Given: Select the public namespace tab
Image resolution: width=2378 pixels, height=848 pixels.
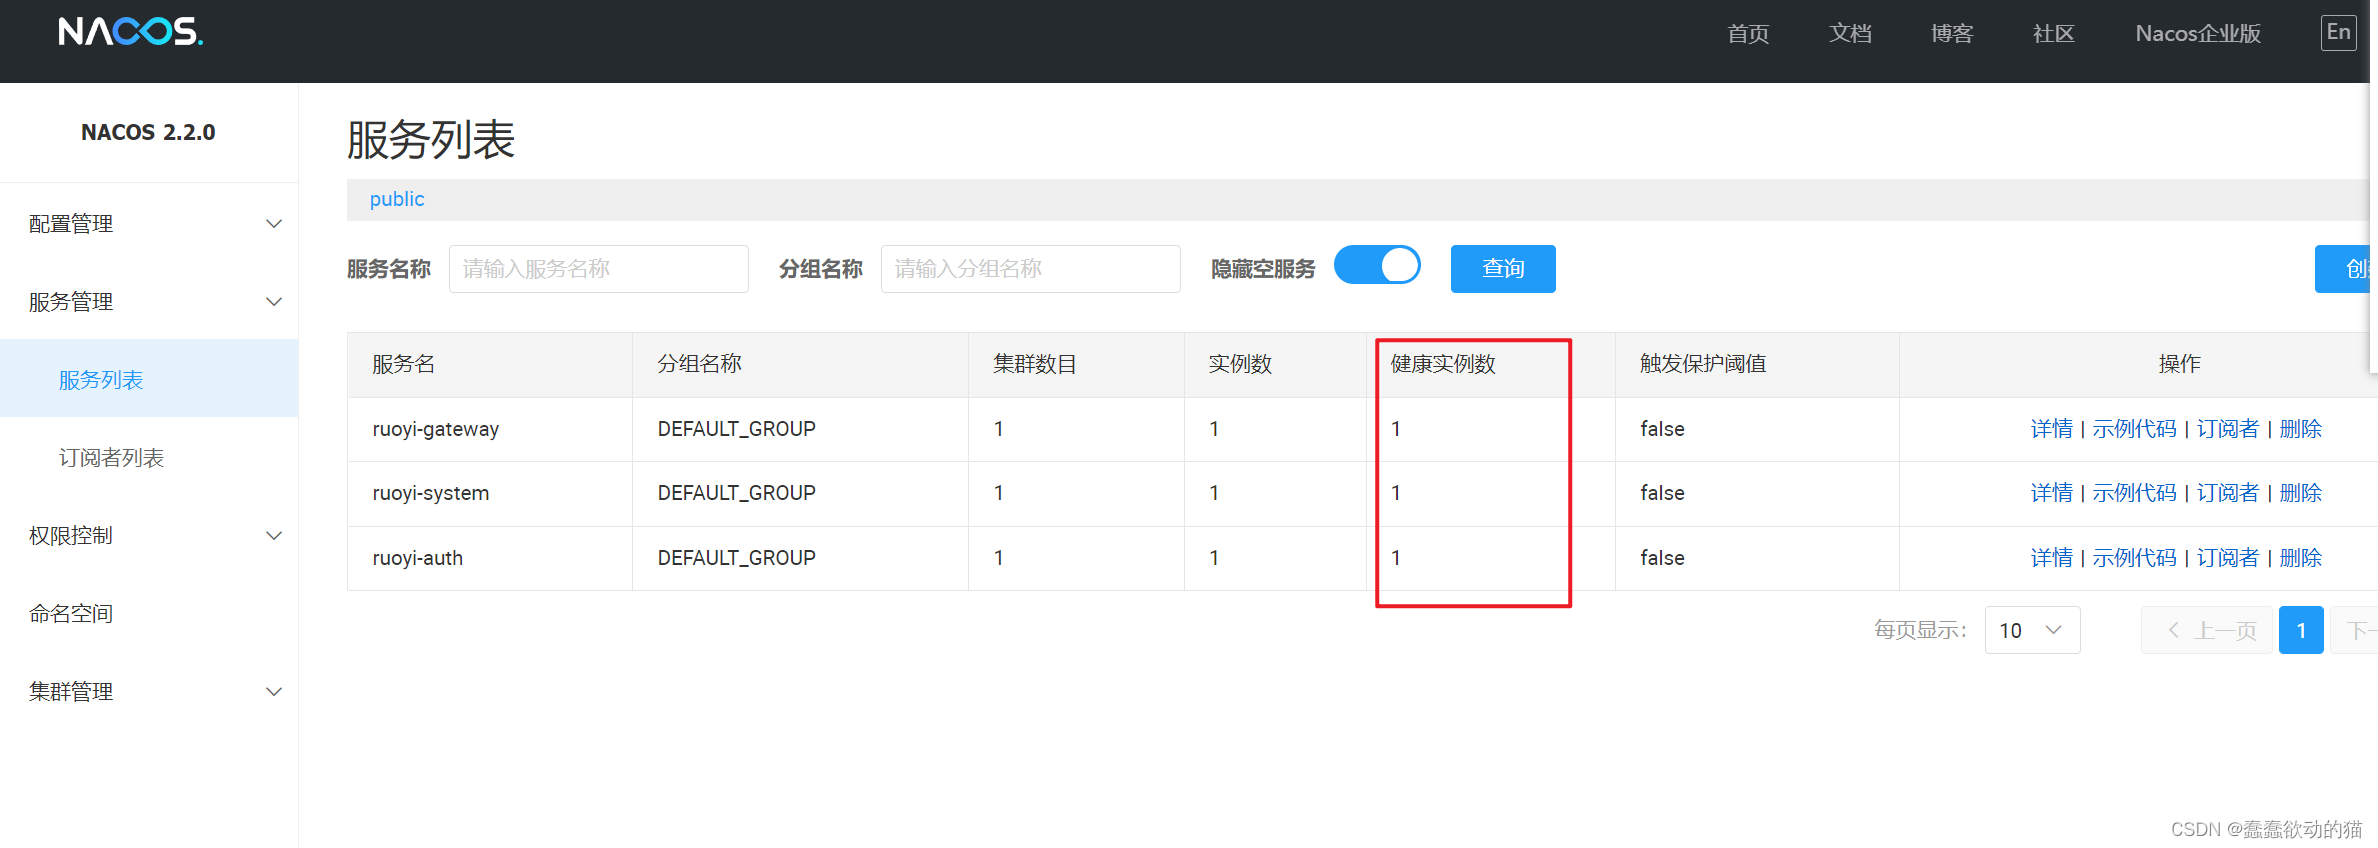Looking at the screenshot, I should point(397,199).
